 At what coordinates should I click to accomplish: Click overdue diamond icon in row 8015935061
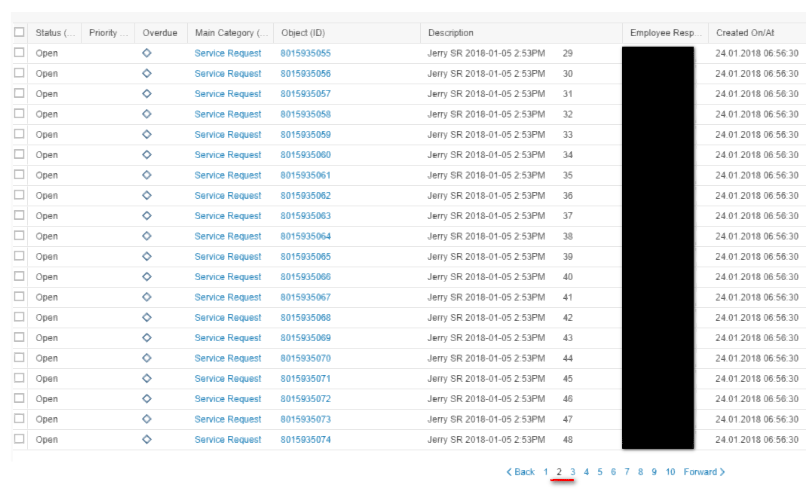[x=147, y=175]
